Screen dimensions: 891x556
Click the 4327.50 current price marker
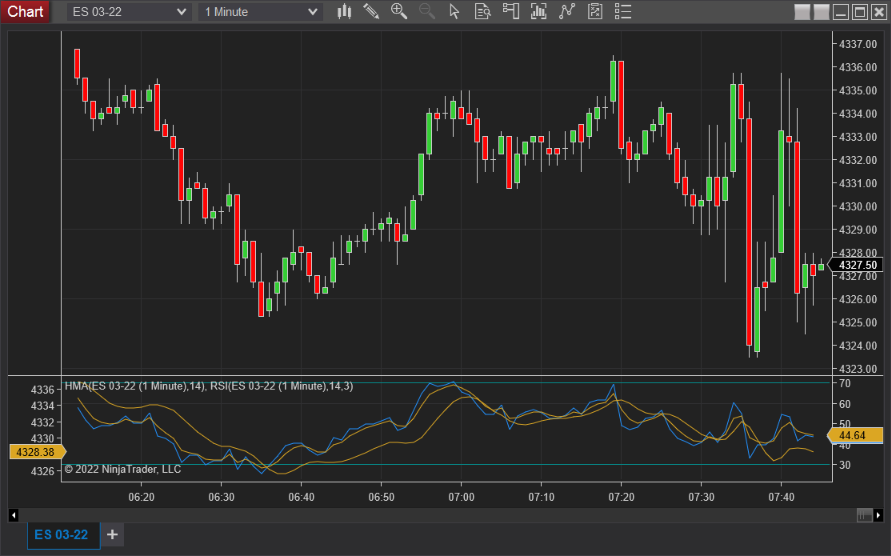[857, 265]
